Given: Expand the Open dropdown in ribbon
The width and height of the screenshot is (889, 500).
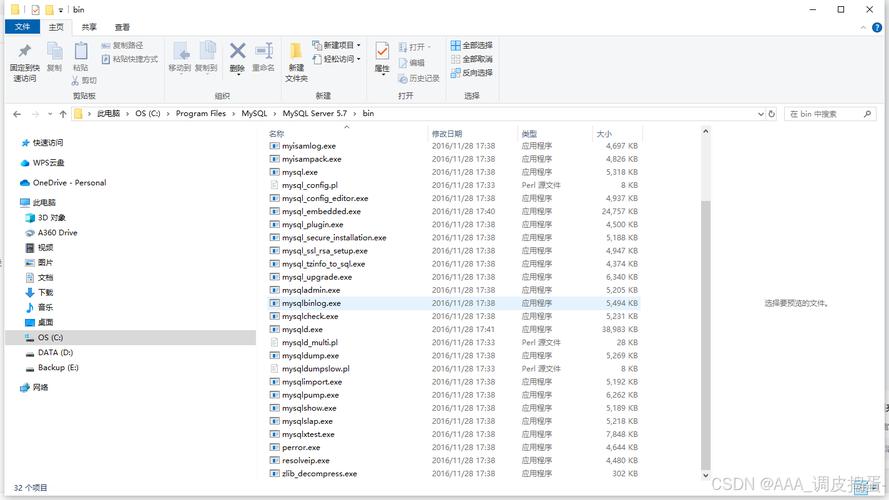Looking at the screenshot, I should click(429, 47).
